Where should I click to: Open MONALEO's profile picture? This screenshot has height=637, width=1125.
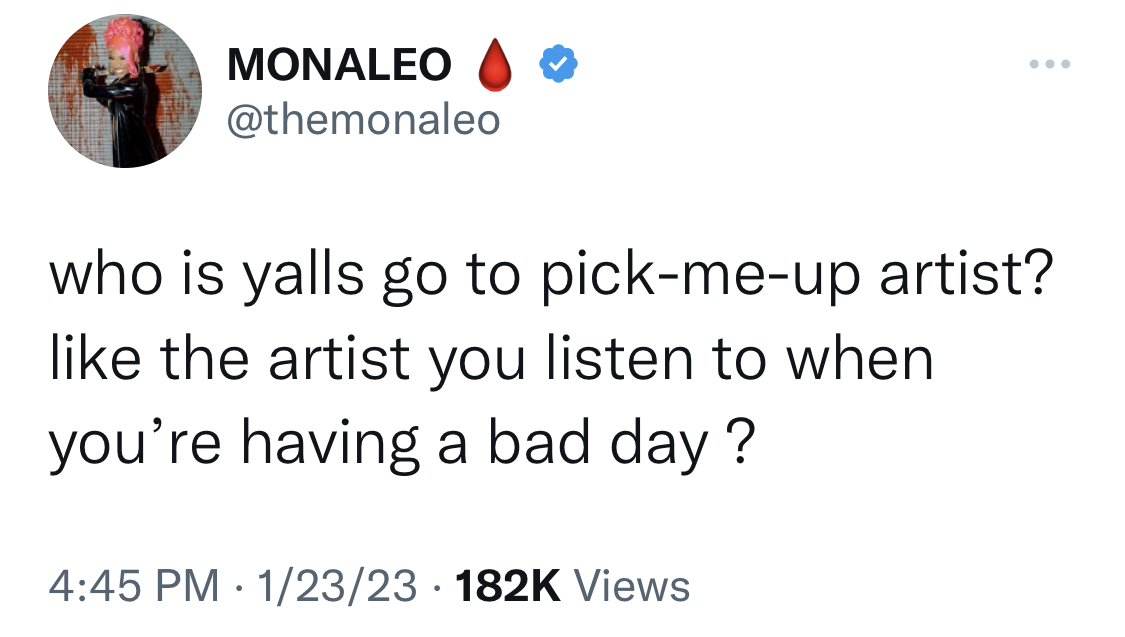(x=125, y=91)
